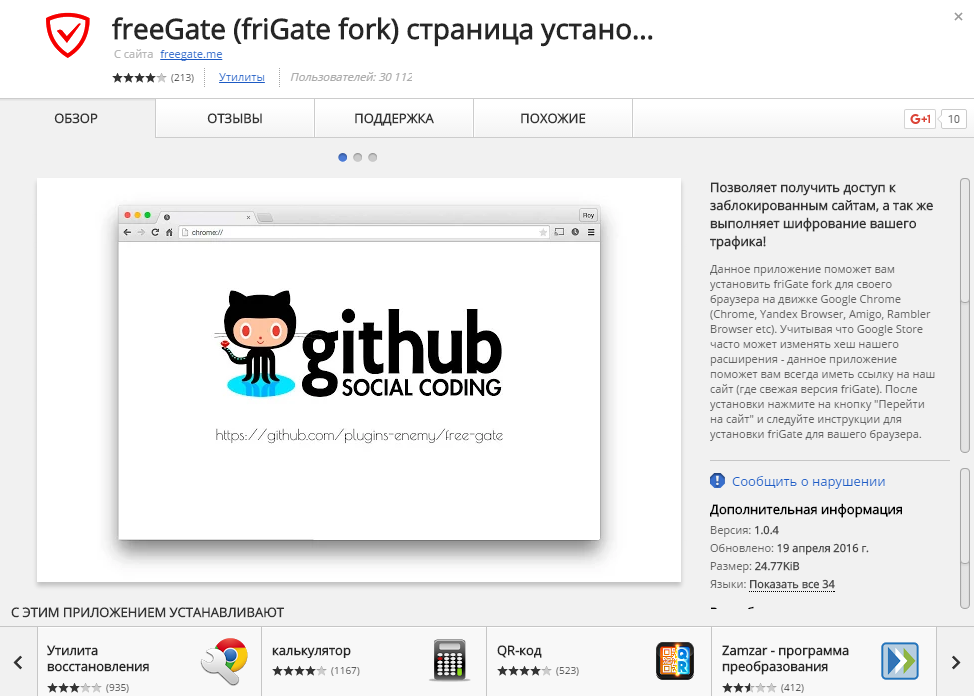Show next related apps with right arrow

point(955,662)
